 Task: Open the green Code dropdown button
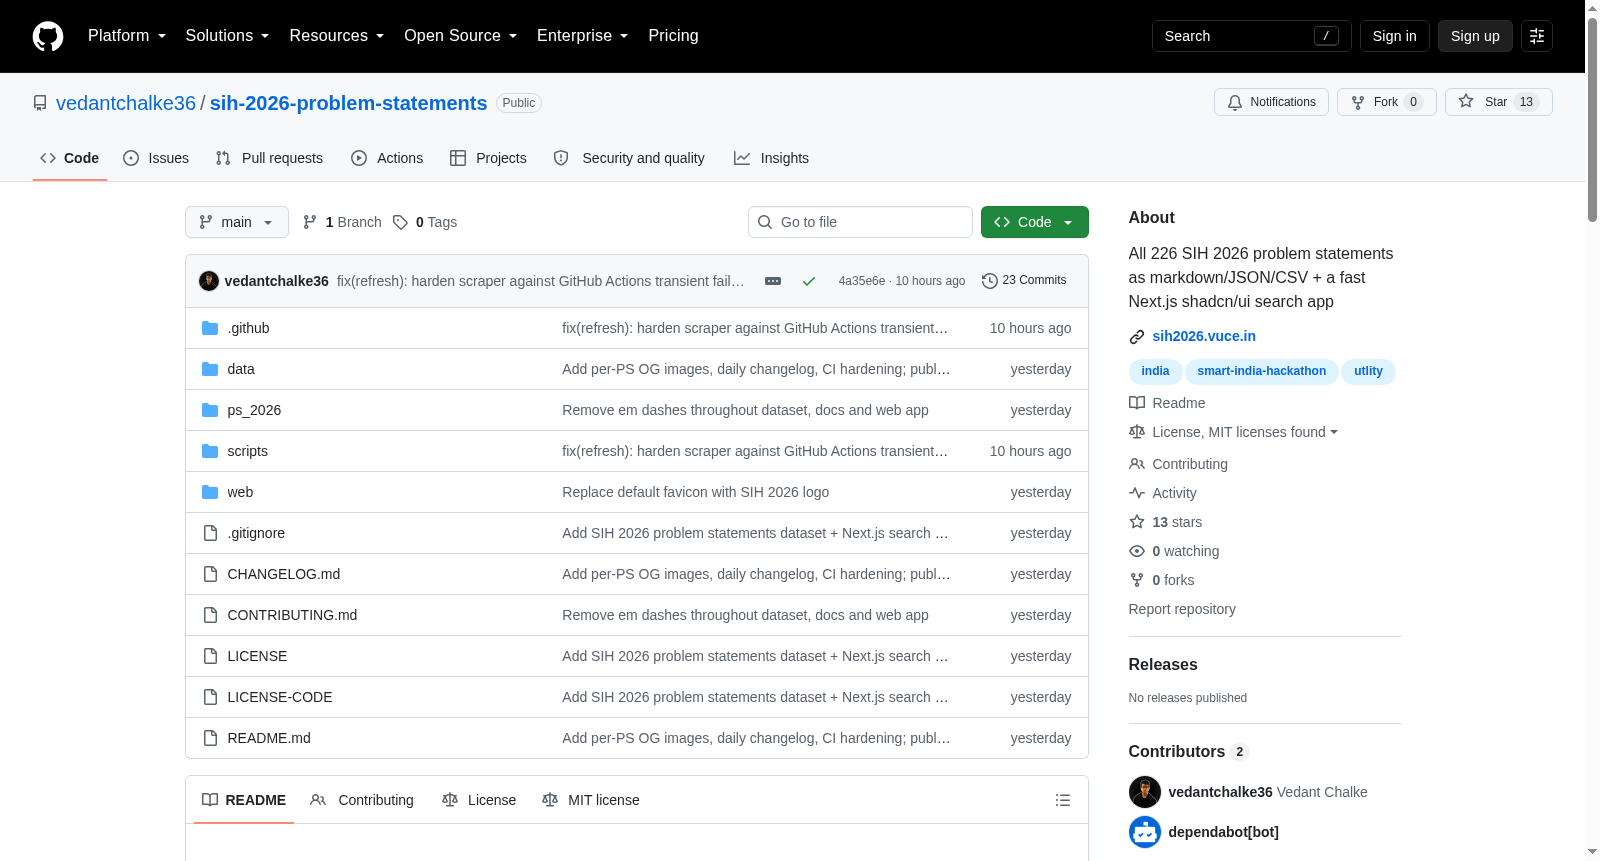pyautogui.click(x=1035, y=222)
